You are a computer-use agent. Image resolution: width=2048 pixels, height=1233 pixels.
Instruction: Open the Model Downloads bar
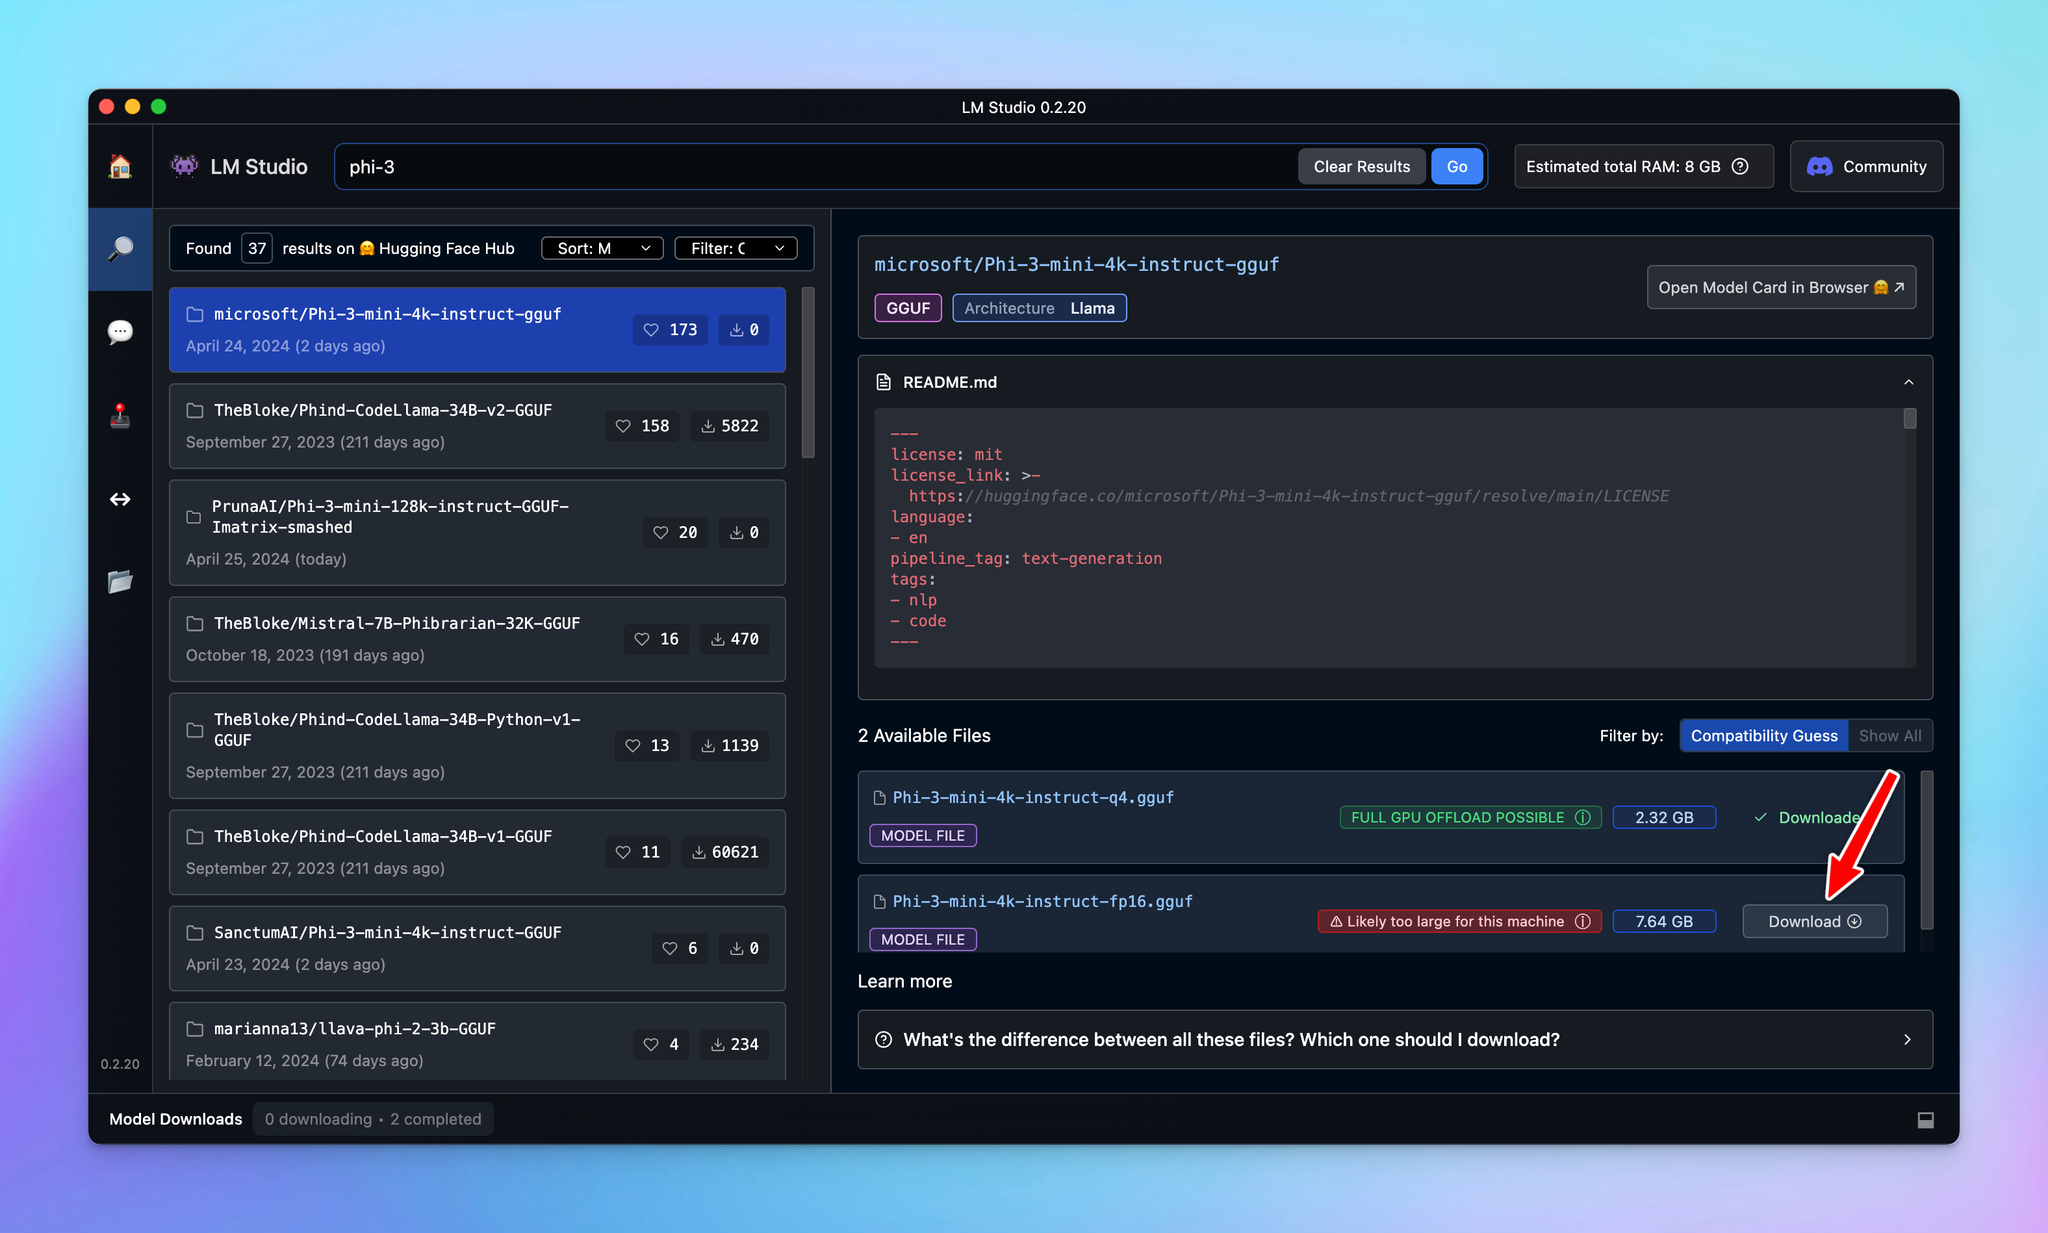(x=1024, y=1119)
